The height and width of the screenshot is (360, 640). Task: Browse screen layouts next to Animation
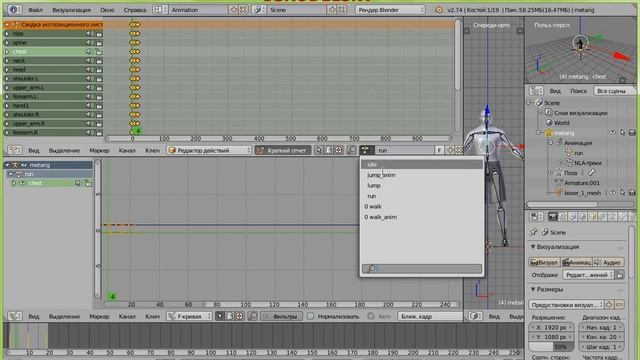tap(160, 9)
